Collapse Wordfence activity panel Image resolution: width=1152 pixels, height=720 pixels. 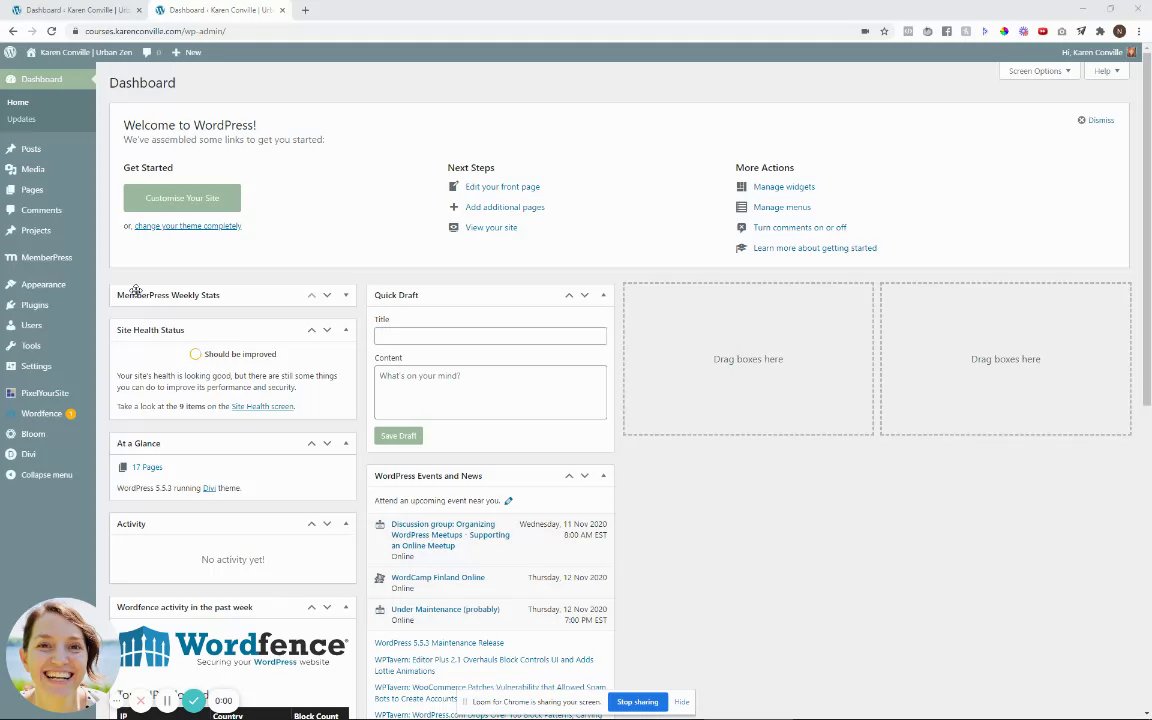click(x=346, y=608)
